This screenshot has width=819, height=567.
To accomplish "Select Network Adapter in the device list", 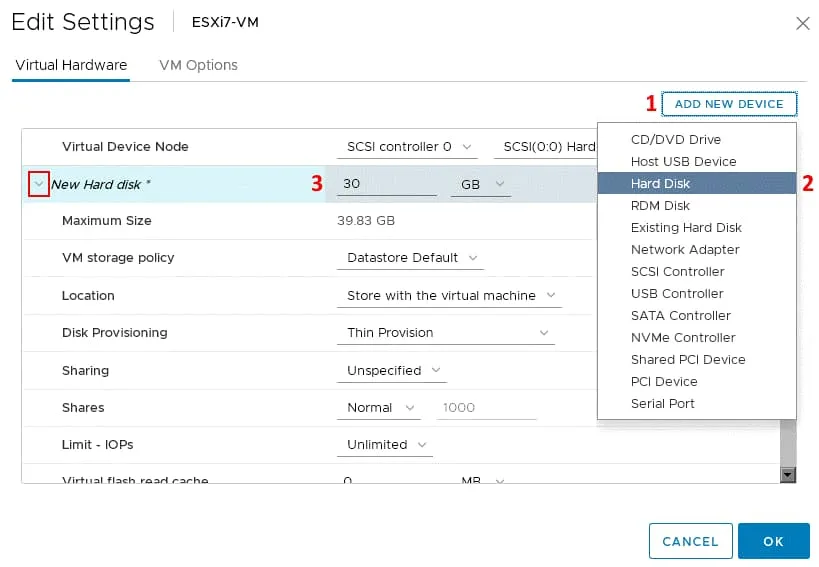I will click(x=685, y=250).
